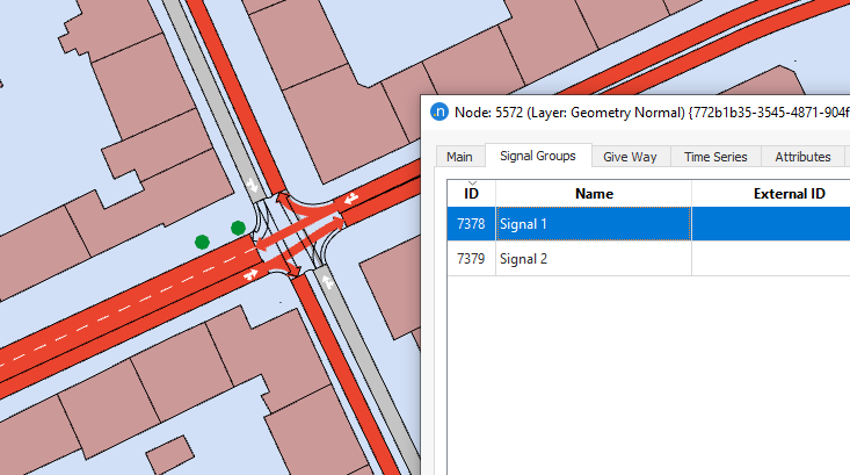Open the Main tab
Screen dimensions: 850x476
click(460, 157)
